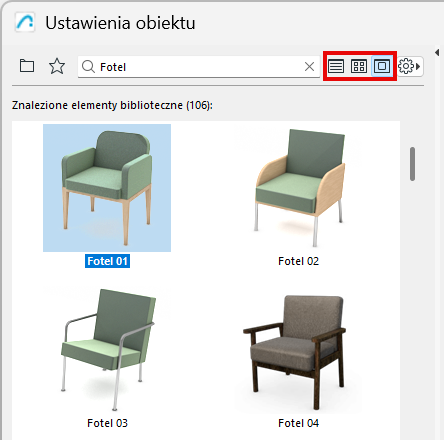444x440 pixels.
Task: Switch to large preview view
Action: (382, 66)
